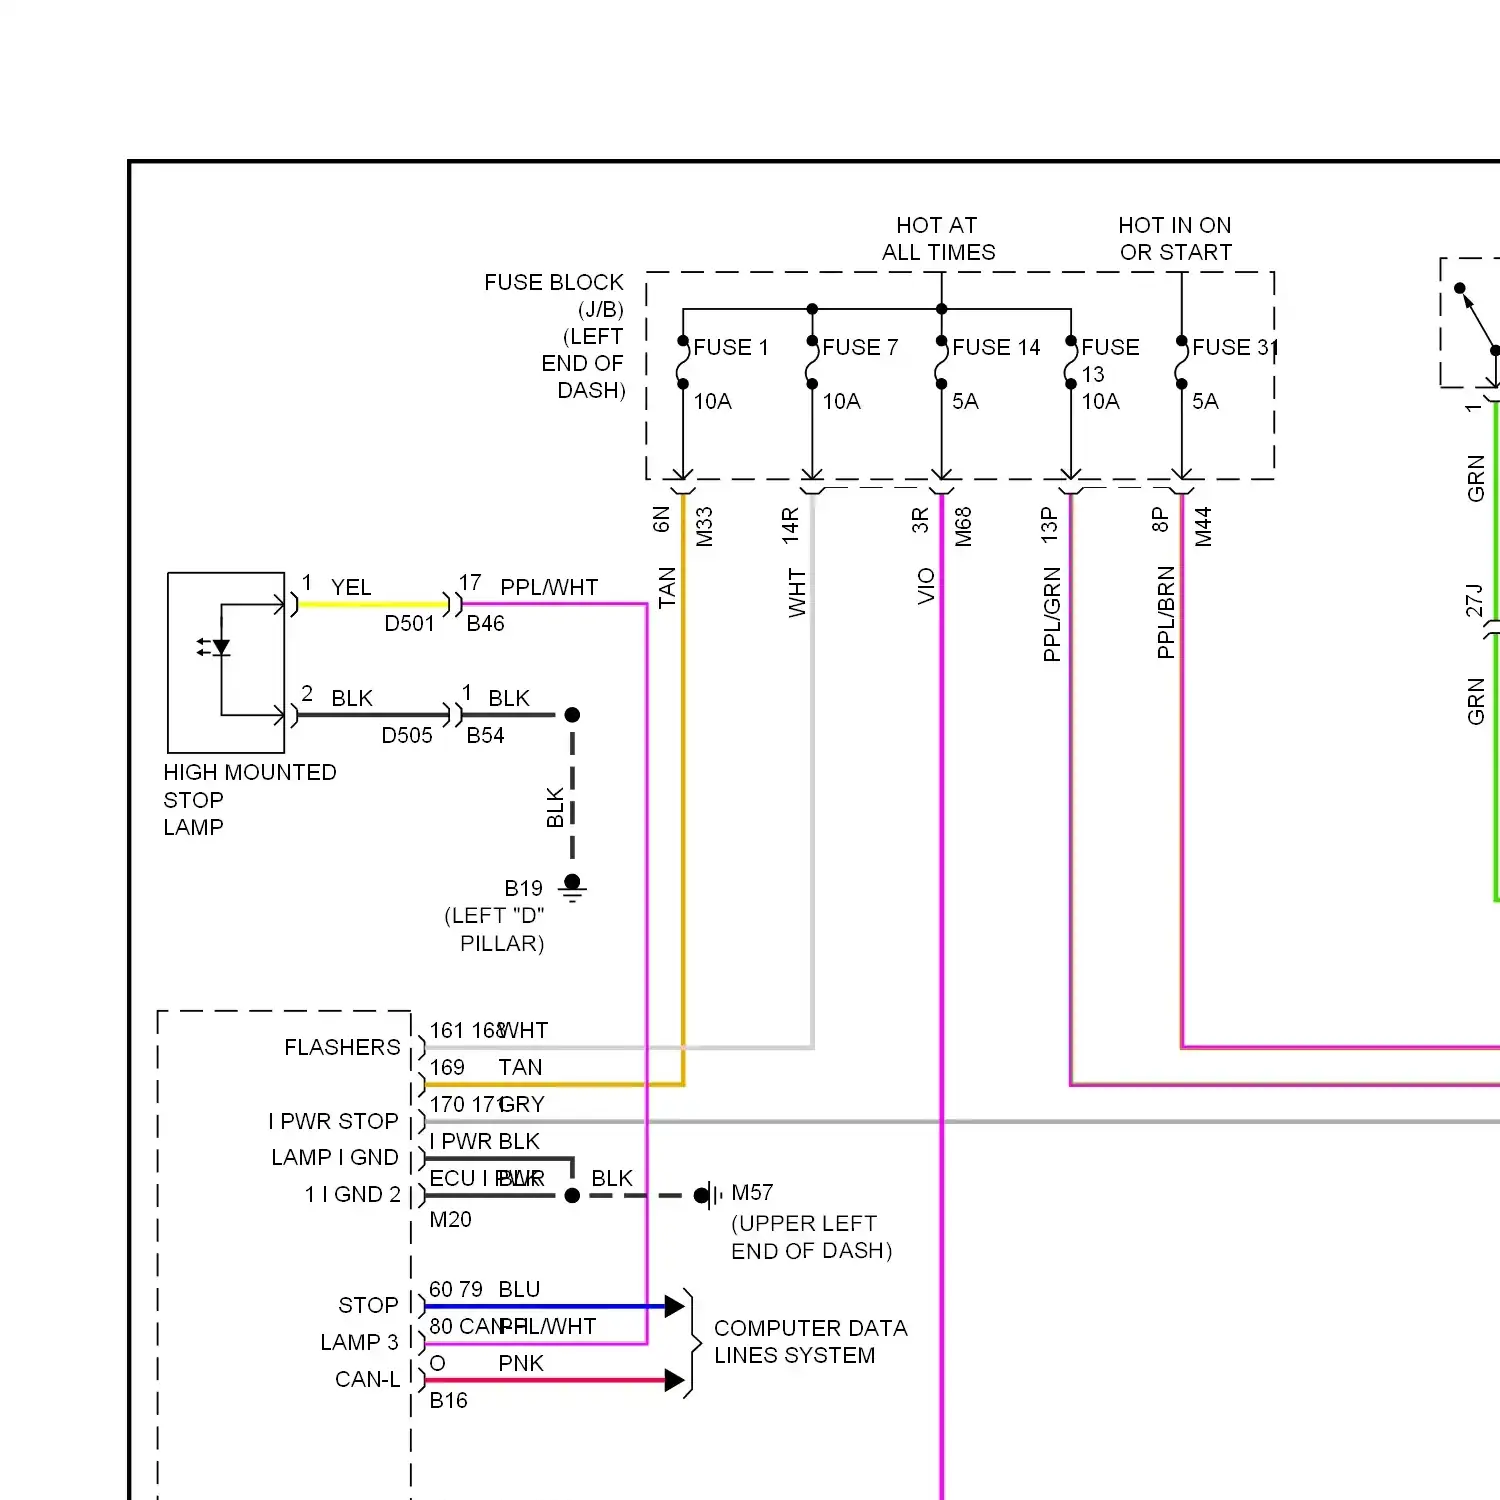The height and width of the screenshot is (1500, 1500).
Task: Click the 'B16' connector label
Action: [448, 1400]
